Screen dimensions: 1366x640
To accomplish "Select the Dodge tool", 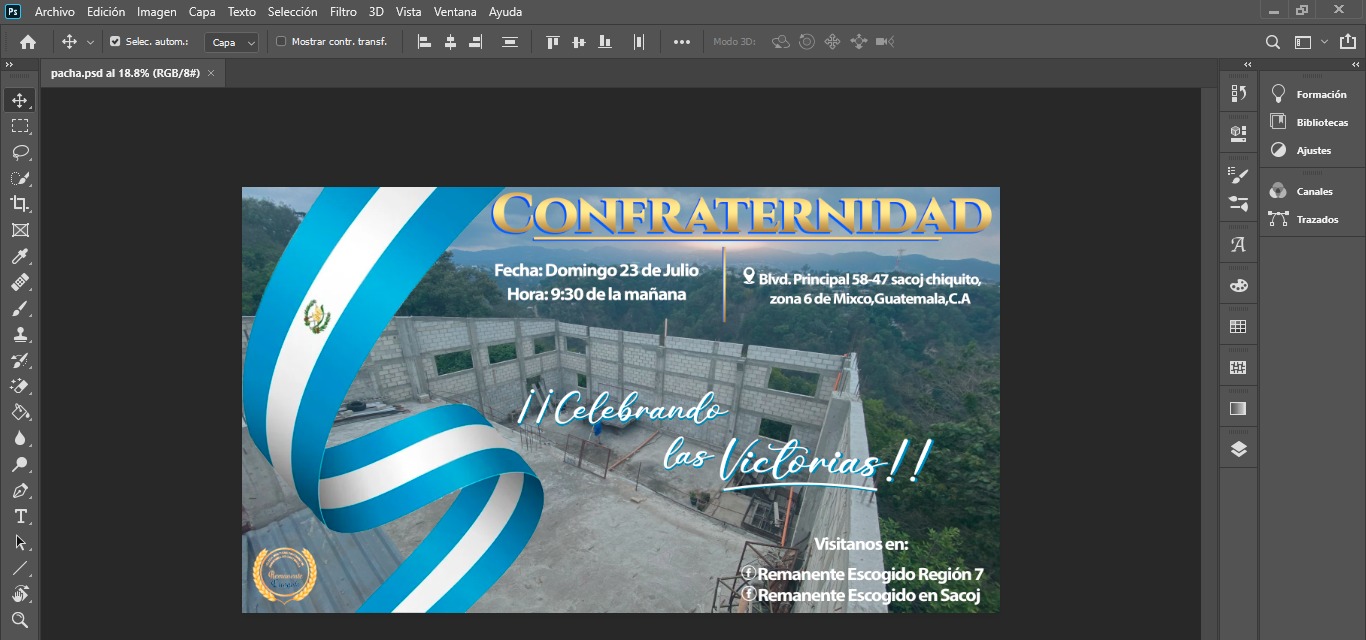I will (20, 465).
